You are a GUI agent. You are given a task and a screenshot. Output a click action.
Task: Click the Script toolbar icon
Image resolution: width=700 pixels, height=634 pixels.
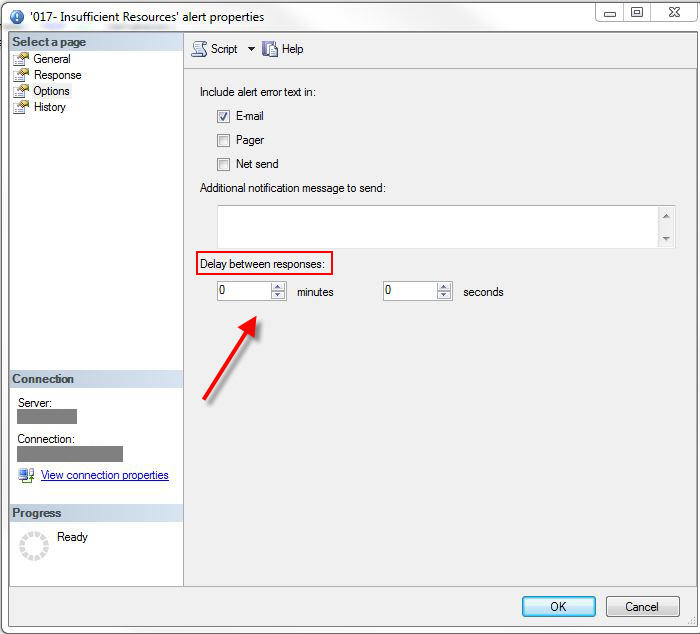tap(199, 49)
